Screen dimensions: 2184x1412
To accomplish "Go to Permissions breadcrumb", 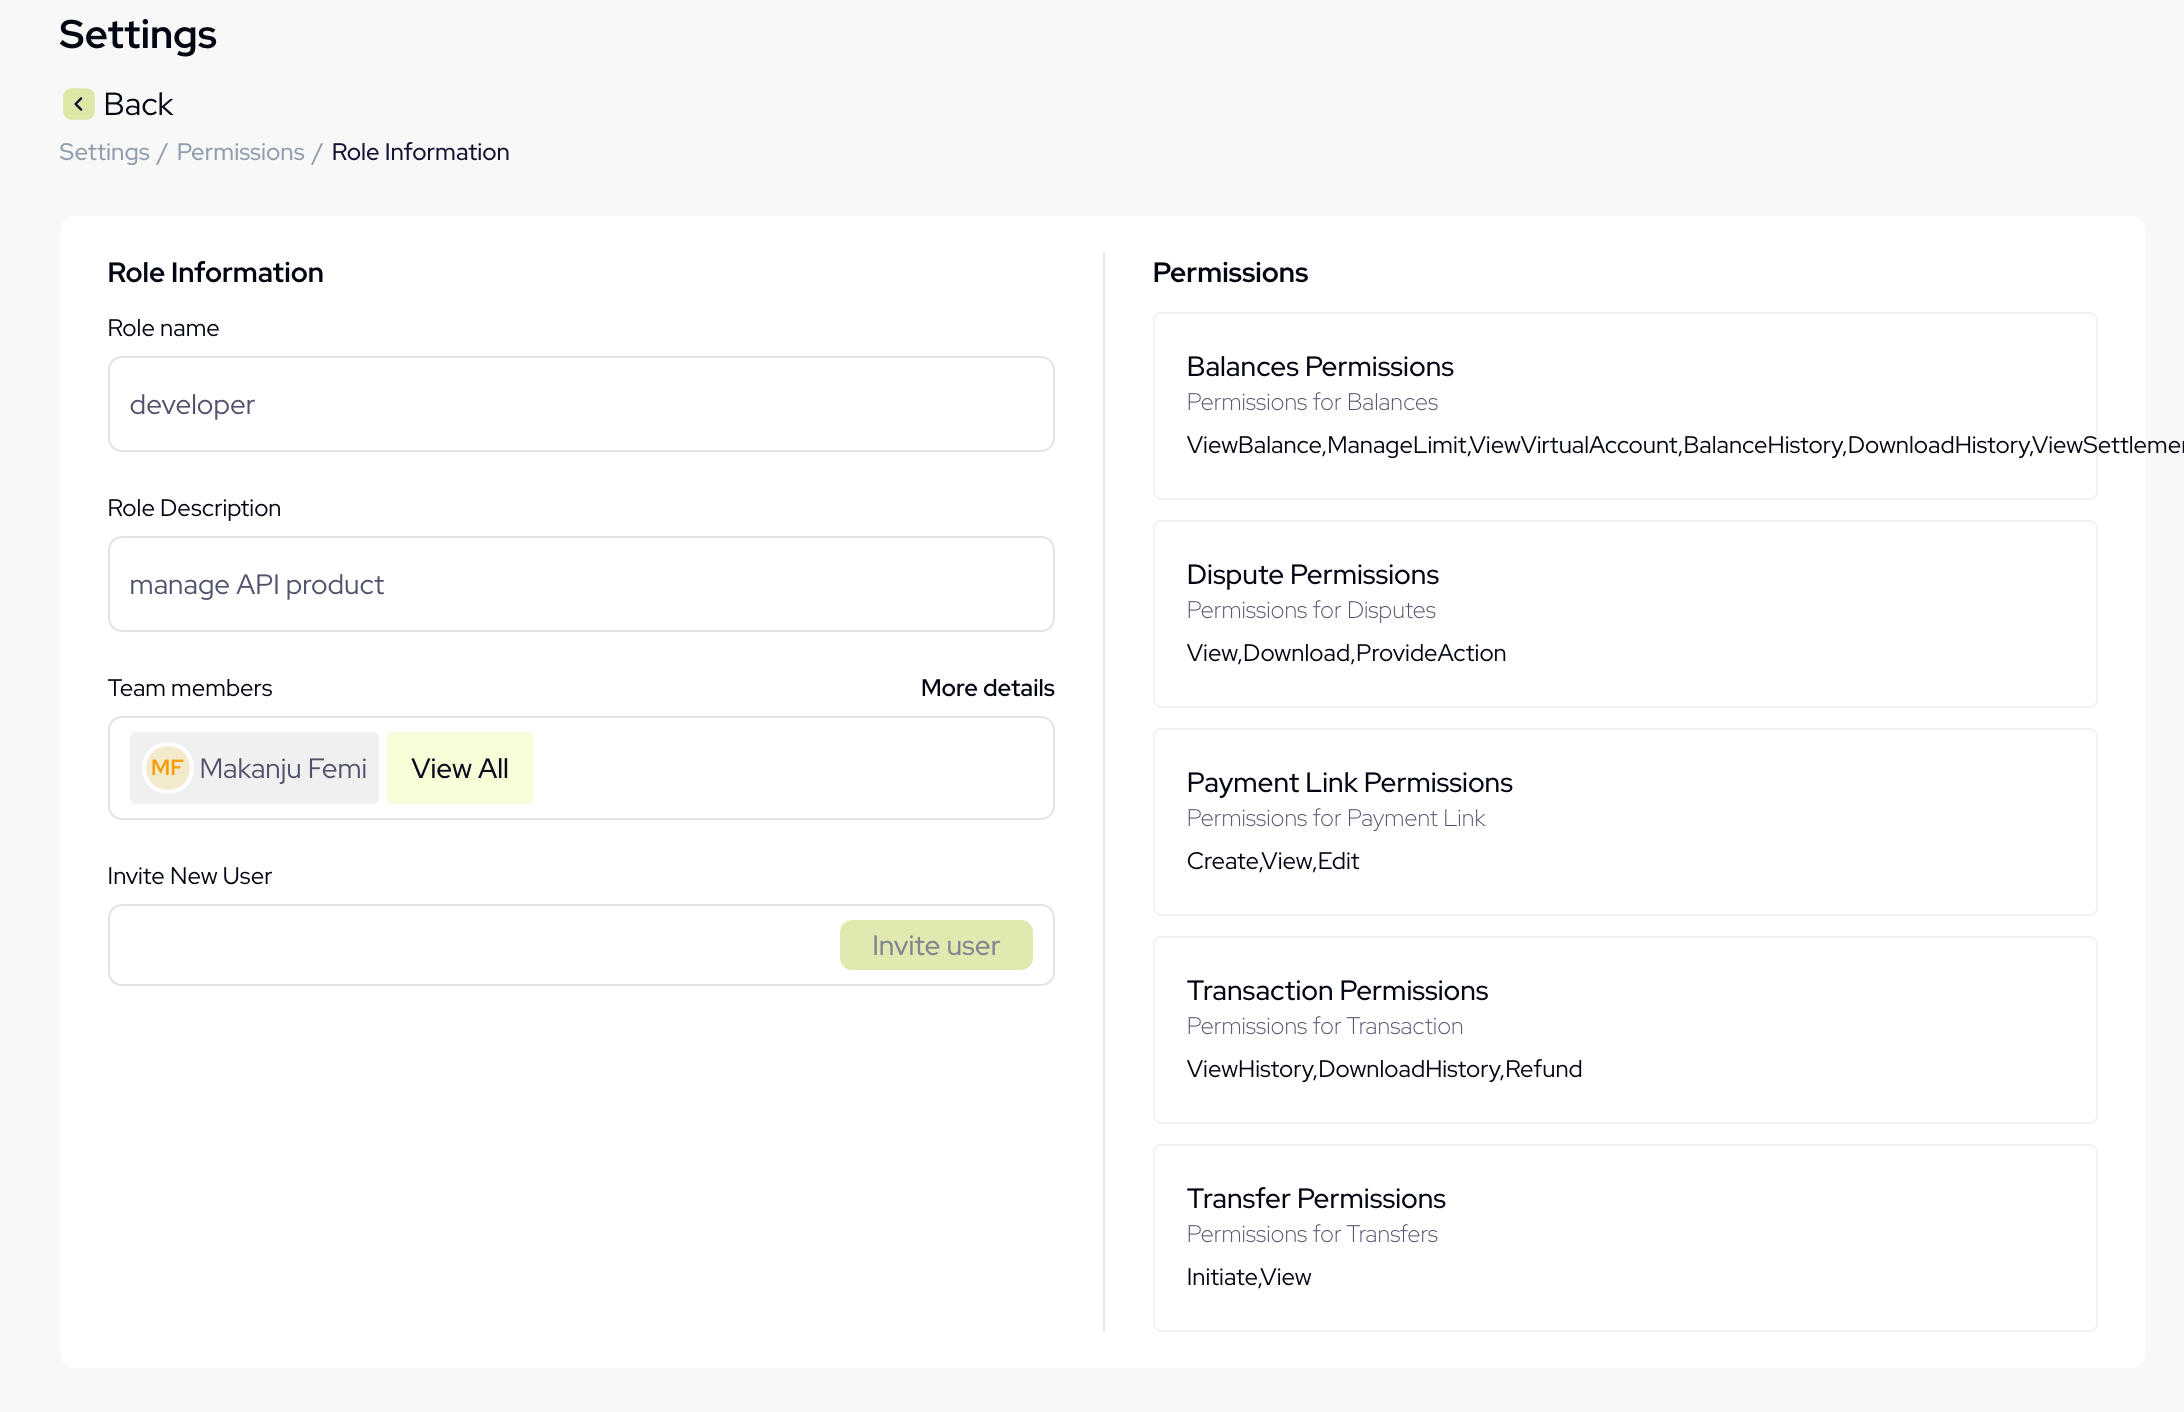I will (x=240, y=152).
